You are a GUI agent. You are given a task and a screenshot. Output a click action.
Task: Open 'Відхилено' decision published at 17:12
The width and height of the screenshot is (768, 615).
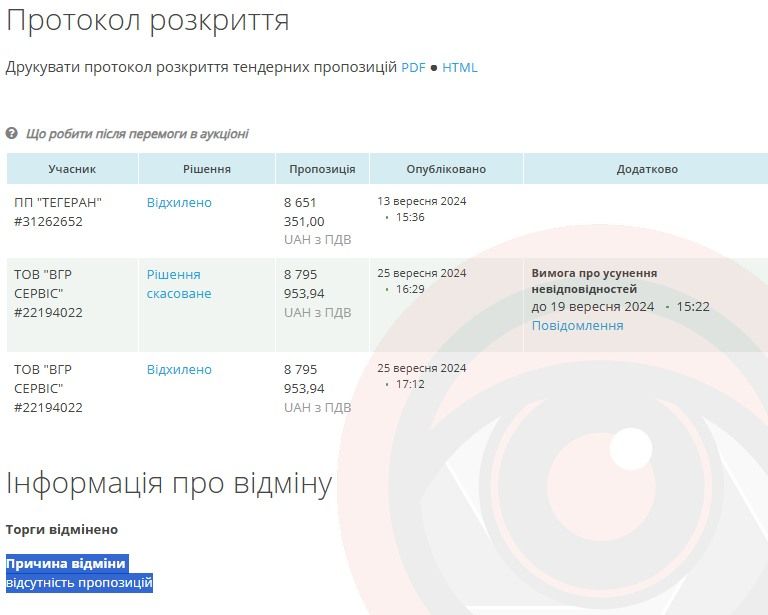click(179, 370)
